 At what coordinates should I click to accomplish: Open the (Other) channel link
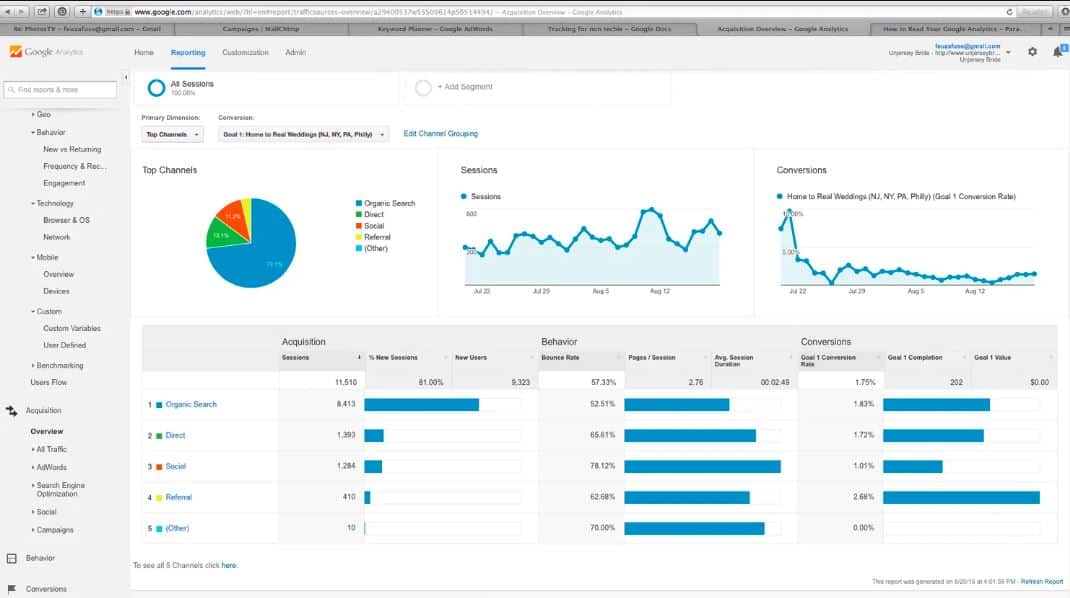click(x=177, y=528)
